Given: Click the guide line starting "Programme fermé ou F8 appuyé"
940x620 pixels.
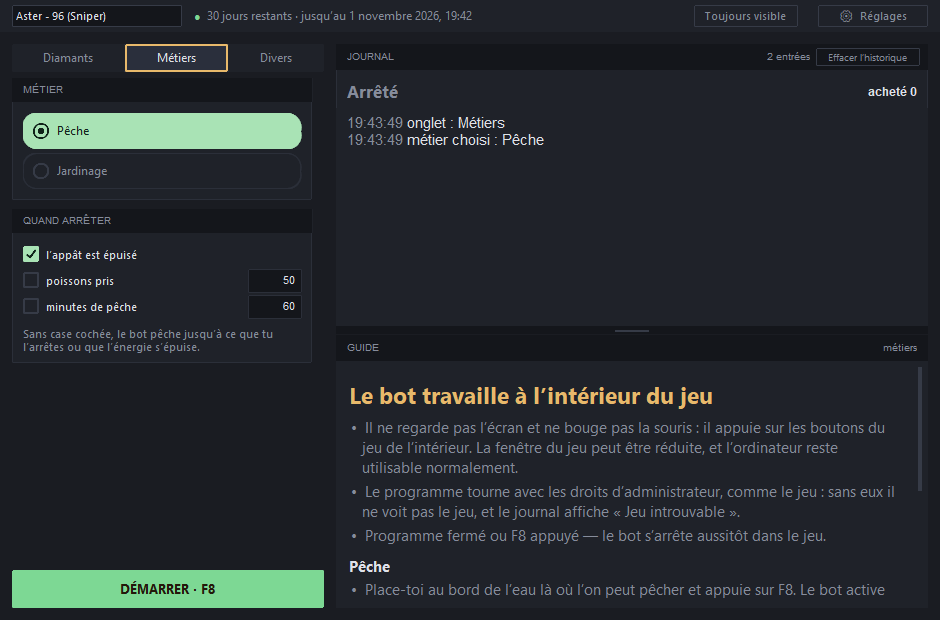Looking at the screenshot, I should (595, 536).
